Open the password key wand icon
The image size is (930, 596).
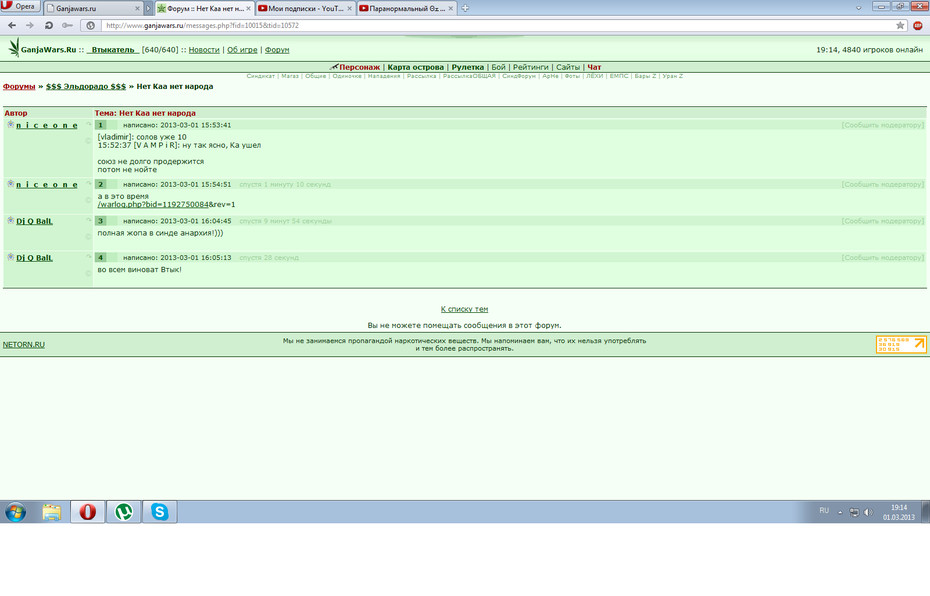click(68, 26)
